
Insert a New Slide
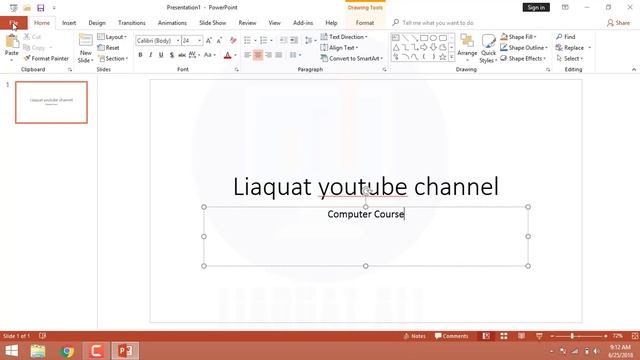pos(85,48)
